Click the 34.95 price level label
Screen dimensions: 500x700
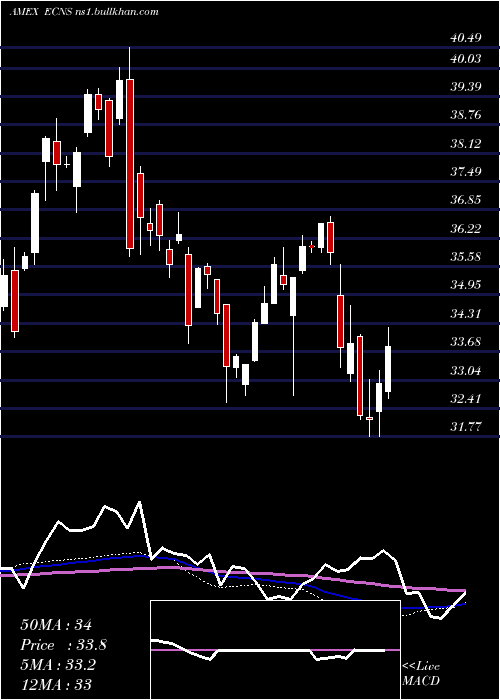466,285
